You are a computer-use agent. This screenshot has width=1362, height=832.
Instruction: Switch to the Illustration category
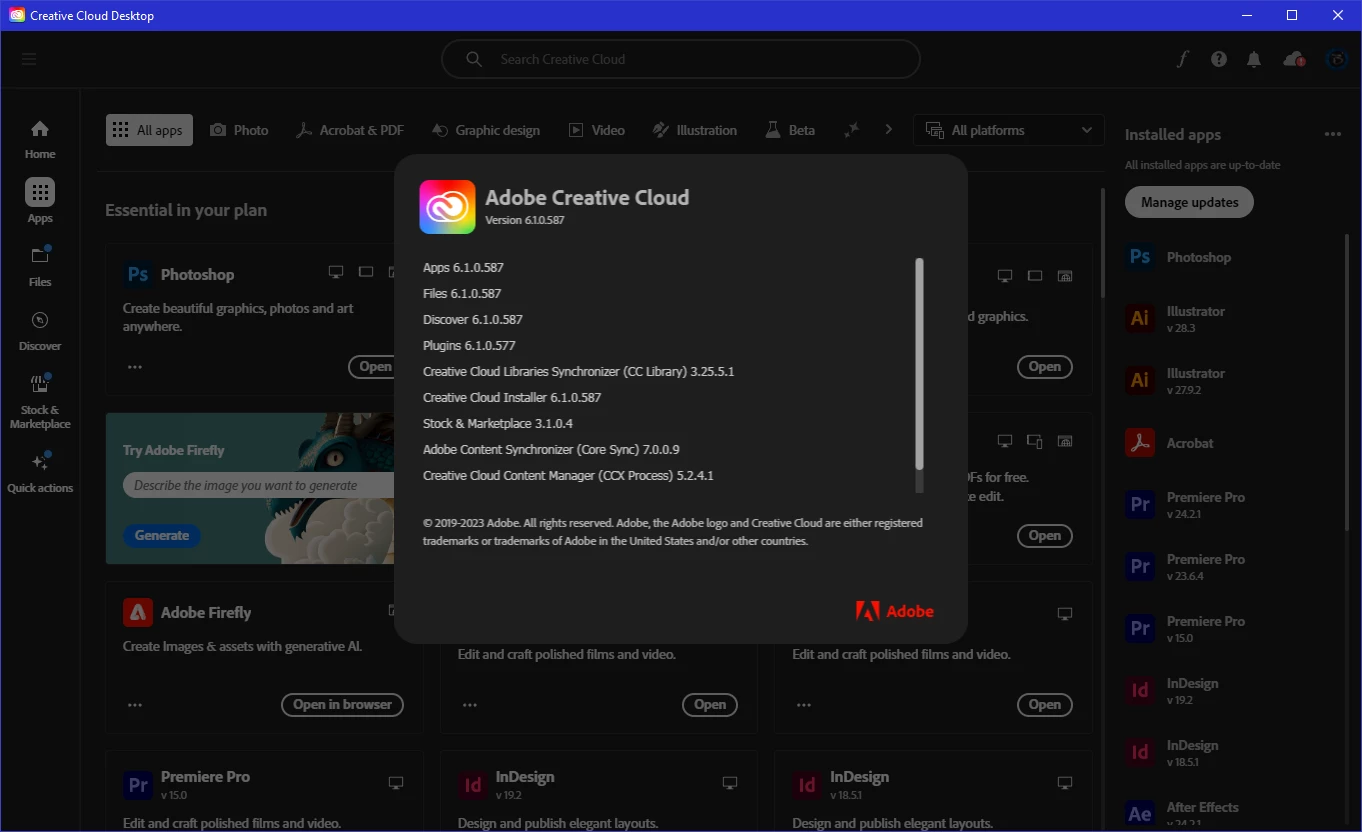[x=695, y=130]
